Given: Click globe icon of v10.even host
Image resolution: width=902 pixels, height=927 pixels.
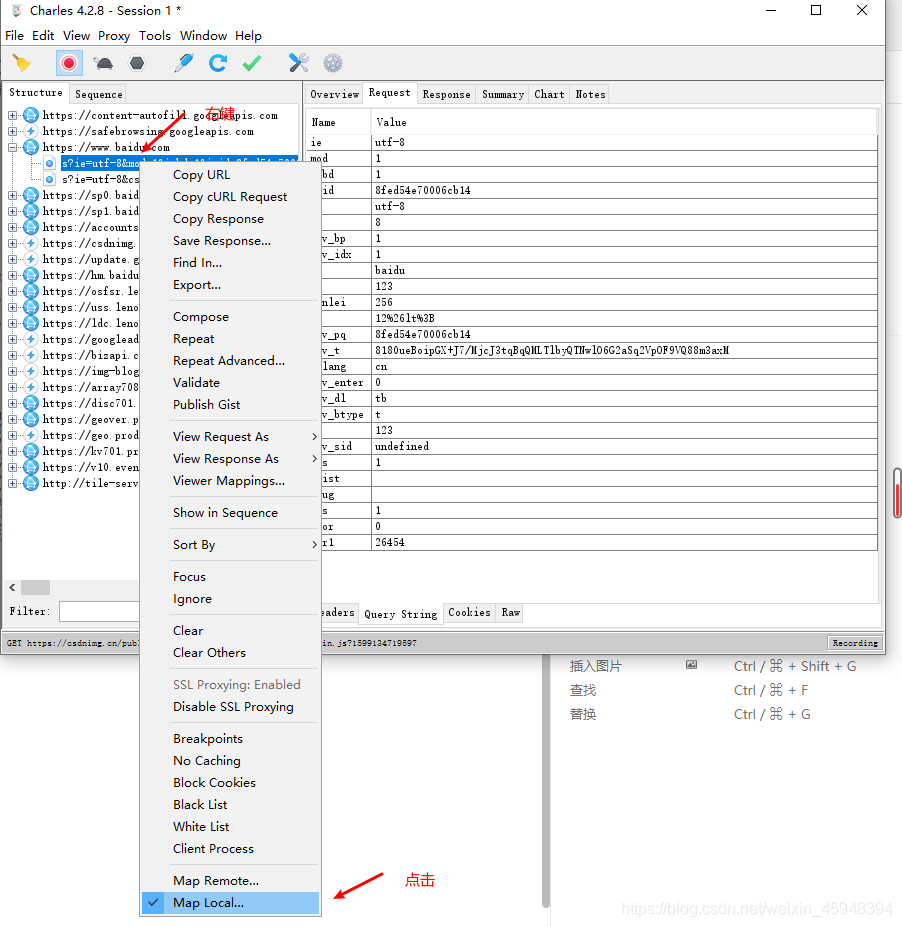Looking at the screenshot, I should tap(31, 467).
